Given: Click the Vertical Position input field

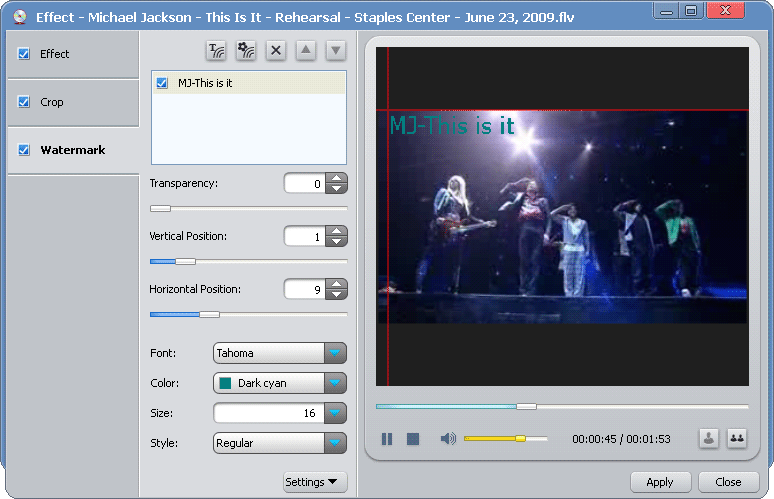Looking at the screenshot, I should click(305, 236).
